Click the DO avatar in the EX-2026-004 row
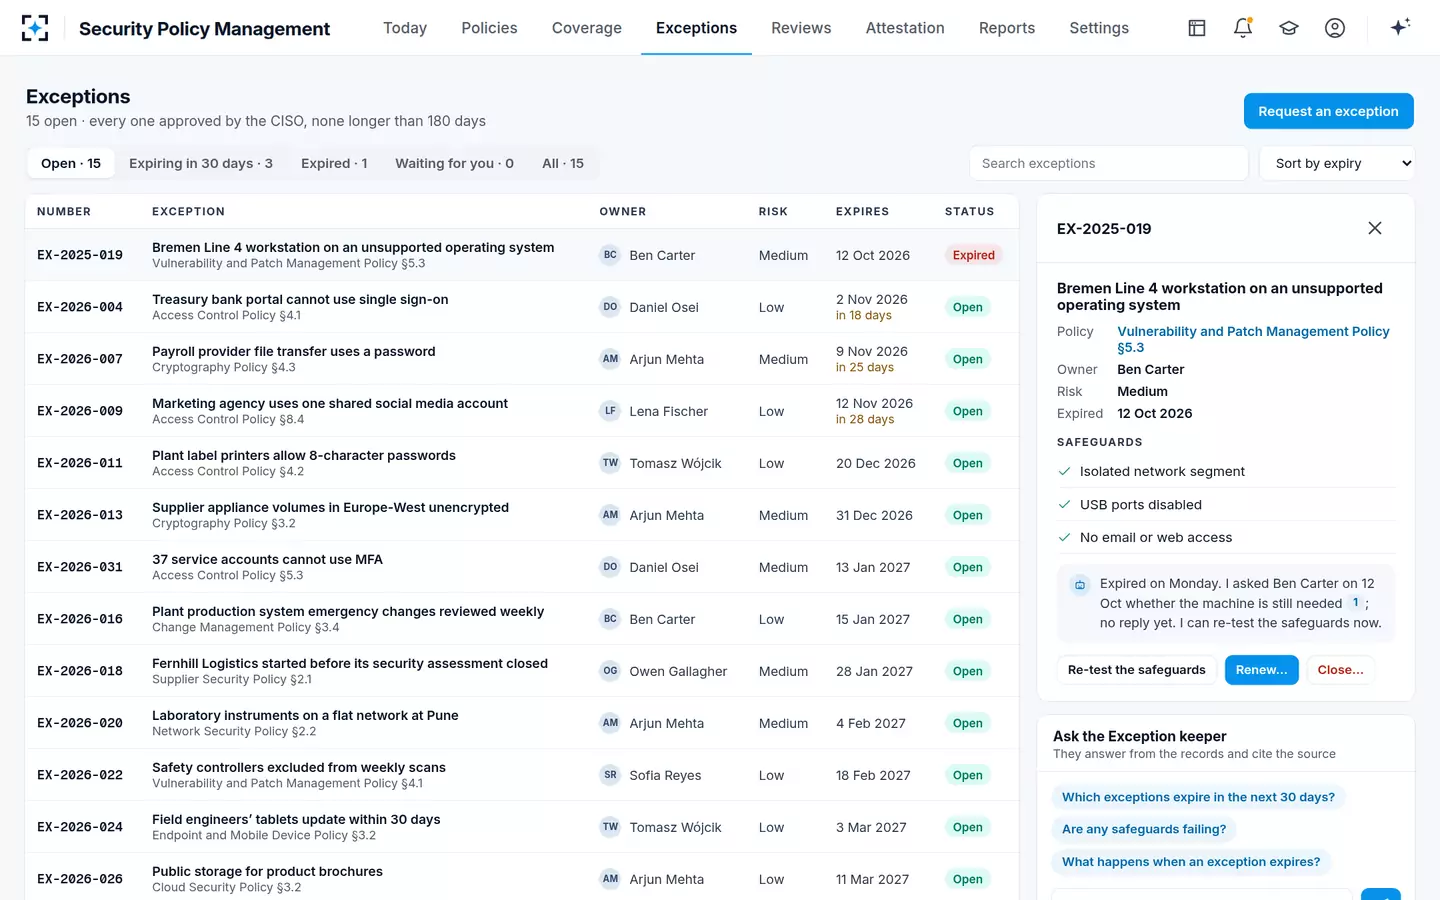Image resolution: width=1440 pixels, height=900 pixels. click(610, 307)
